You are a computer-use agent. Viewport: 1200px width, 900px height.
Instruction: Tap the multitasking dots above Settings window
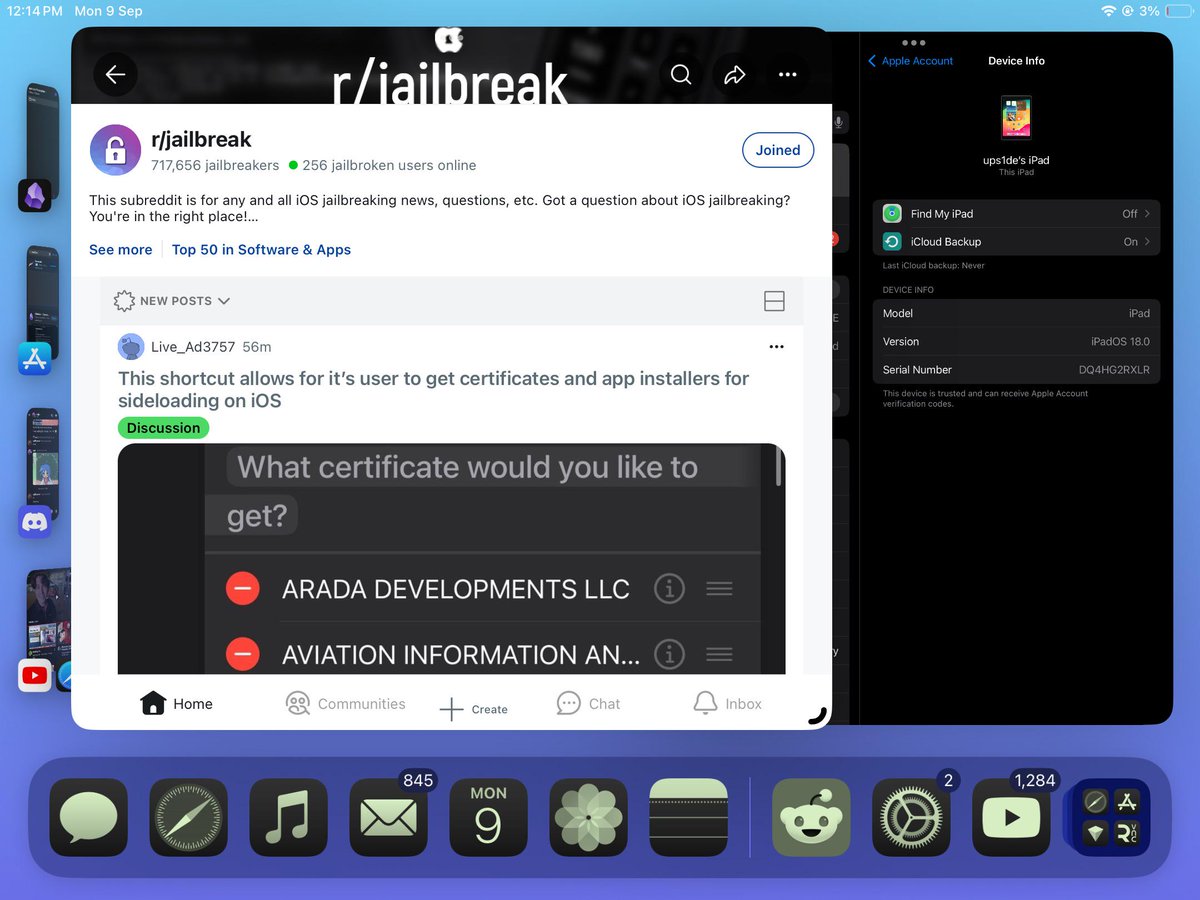913,43
